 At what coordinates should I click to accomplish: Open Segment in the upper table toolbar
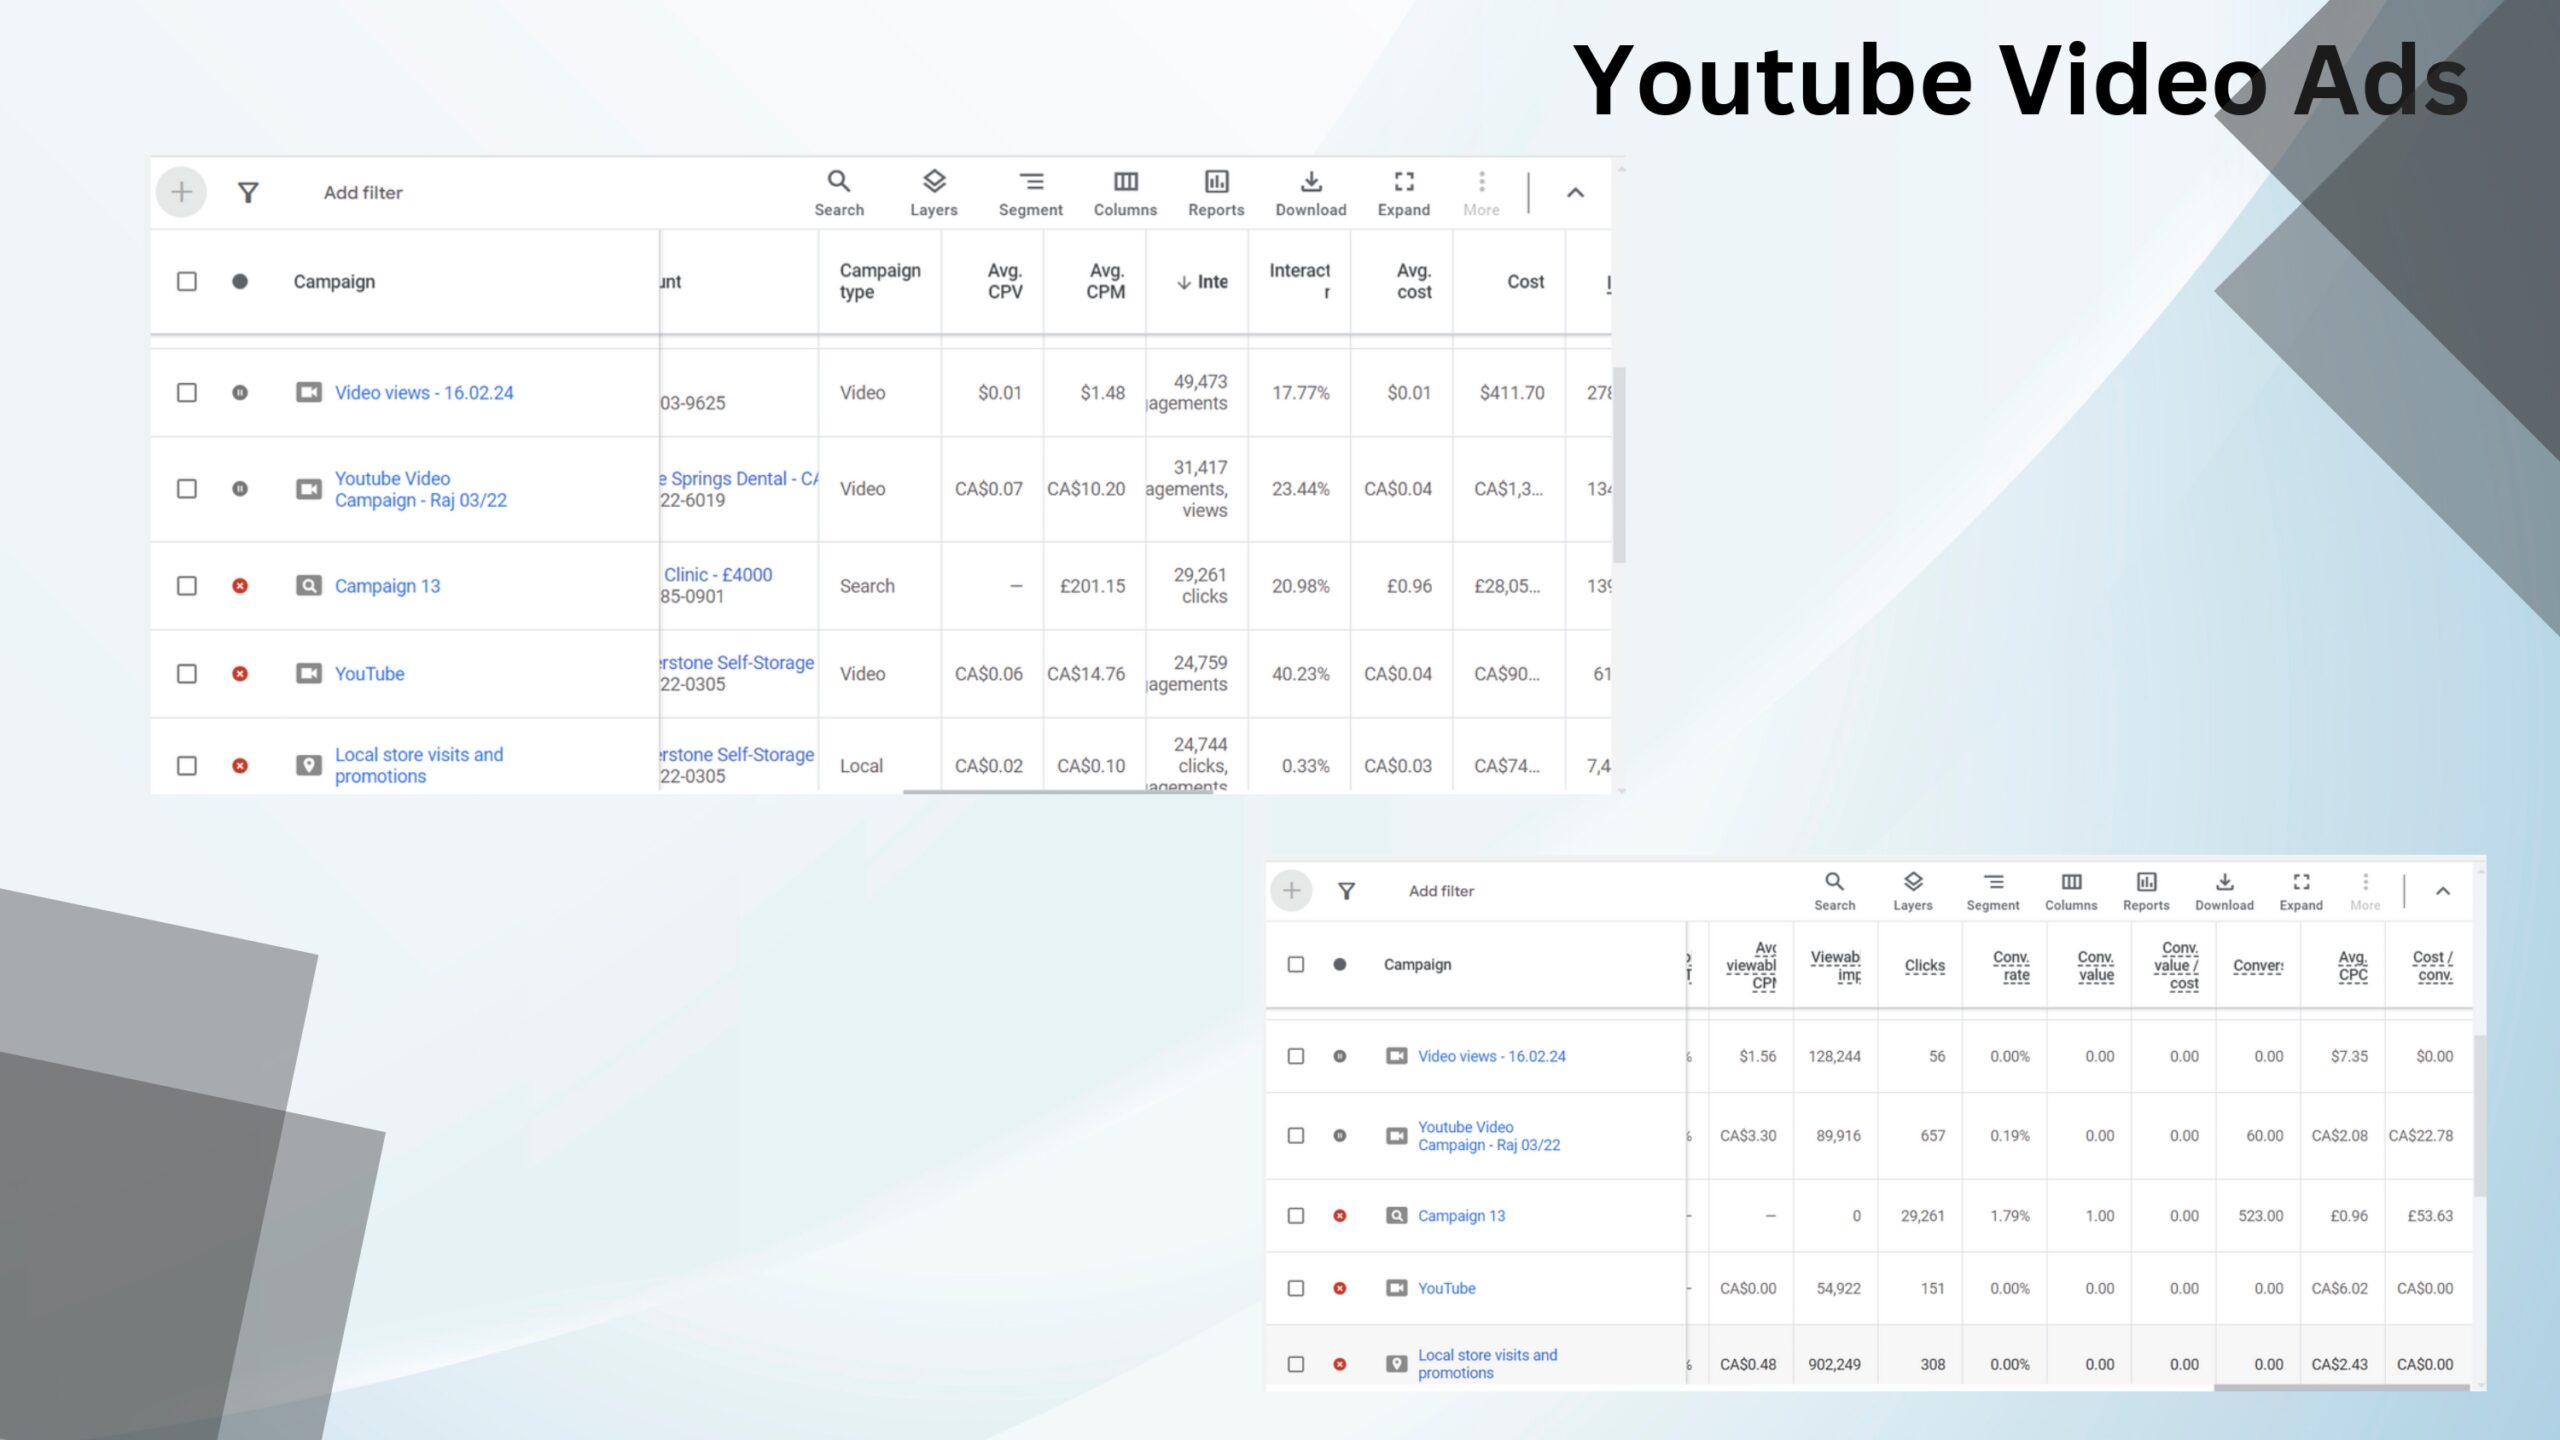[1030, 193]
